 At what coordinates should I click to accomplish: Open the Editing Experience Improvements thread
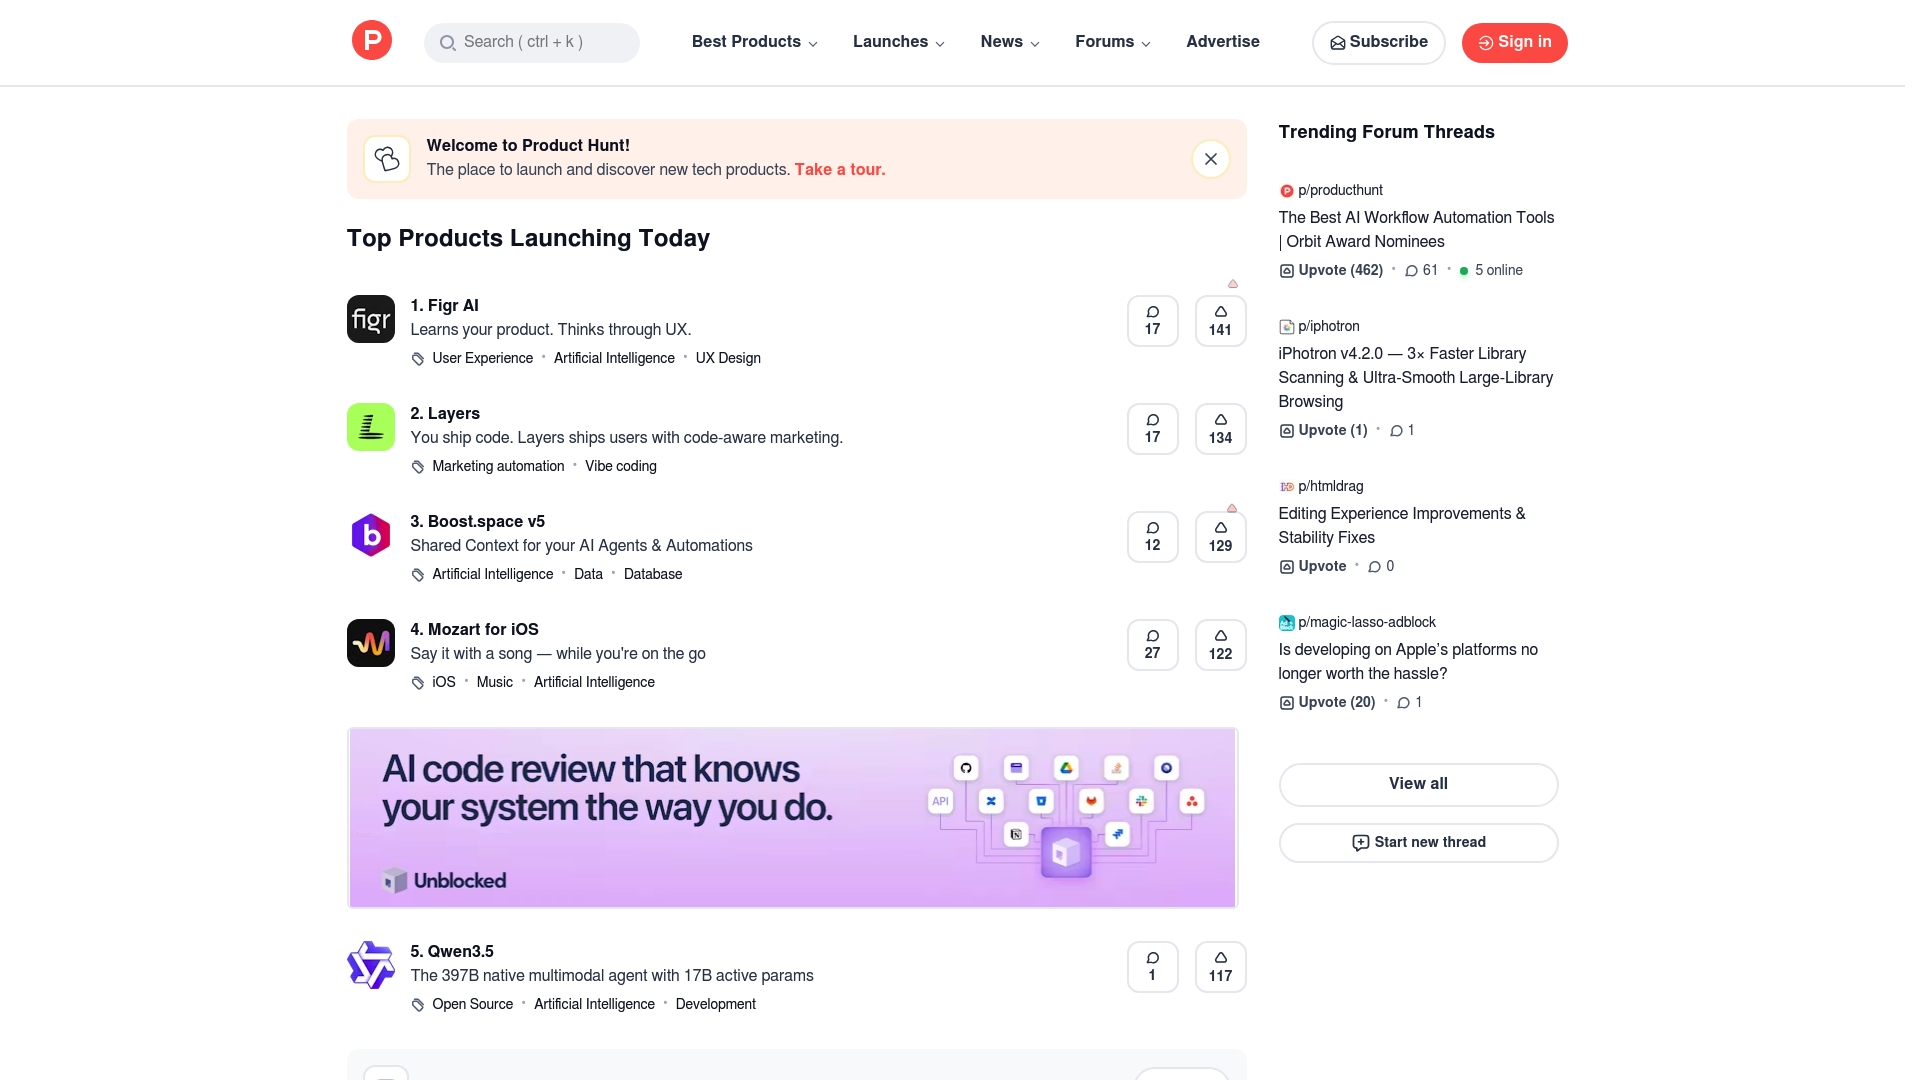coord(1402,526)
